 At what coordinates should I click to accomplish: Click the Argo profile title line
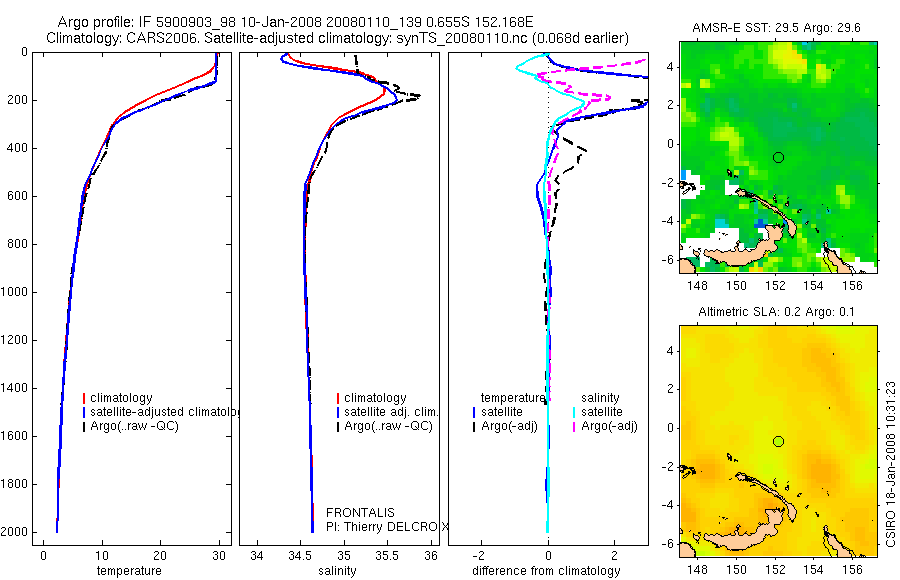(x=295, y=22)
